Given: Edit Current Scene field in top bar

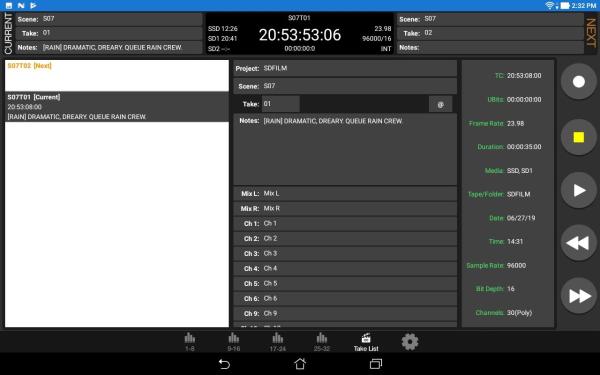Looking at the screenshot, I should tap(109, 19).
